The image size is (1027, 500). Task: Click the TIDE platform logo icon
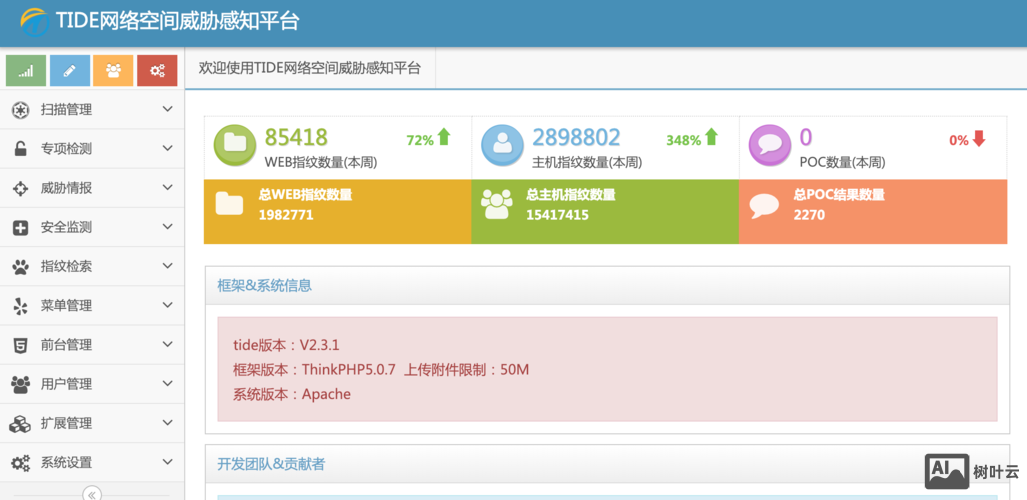(34, 22)
